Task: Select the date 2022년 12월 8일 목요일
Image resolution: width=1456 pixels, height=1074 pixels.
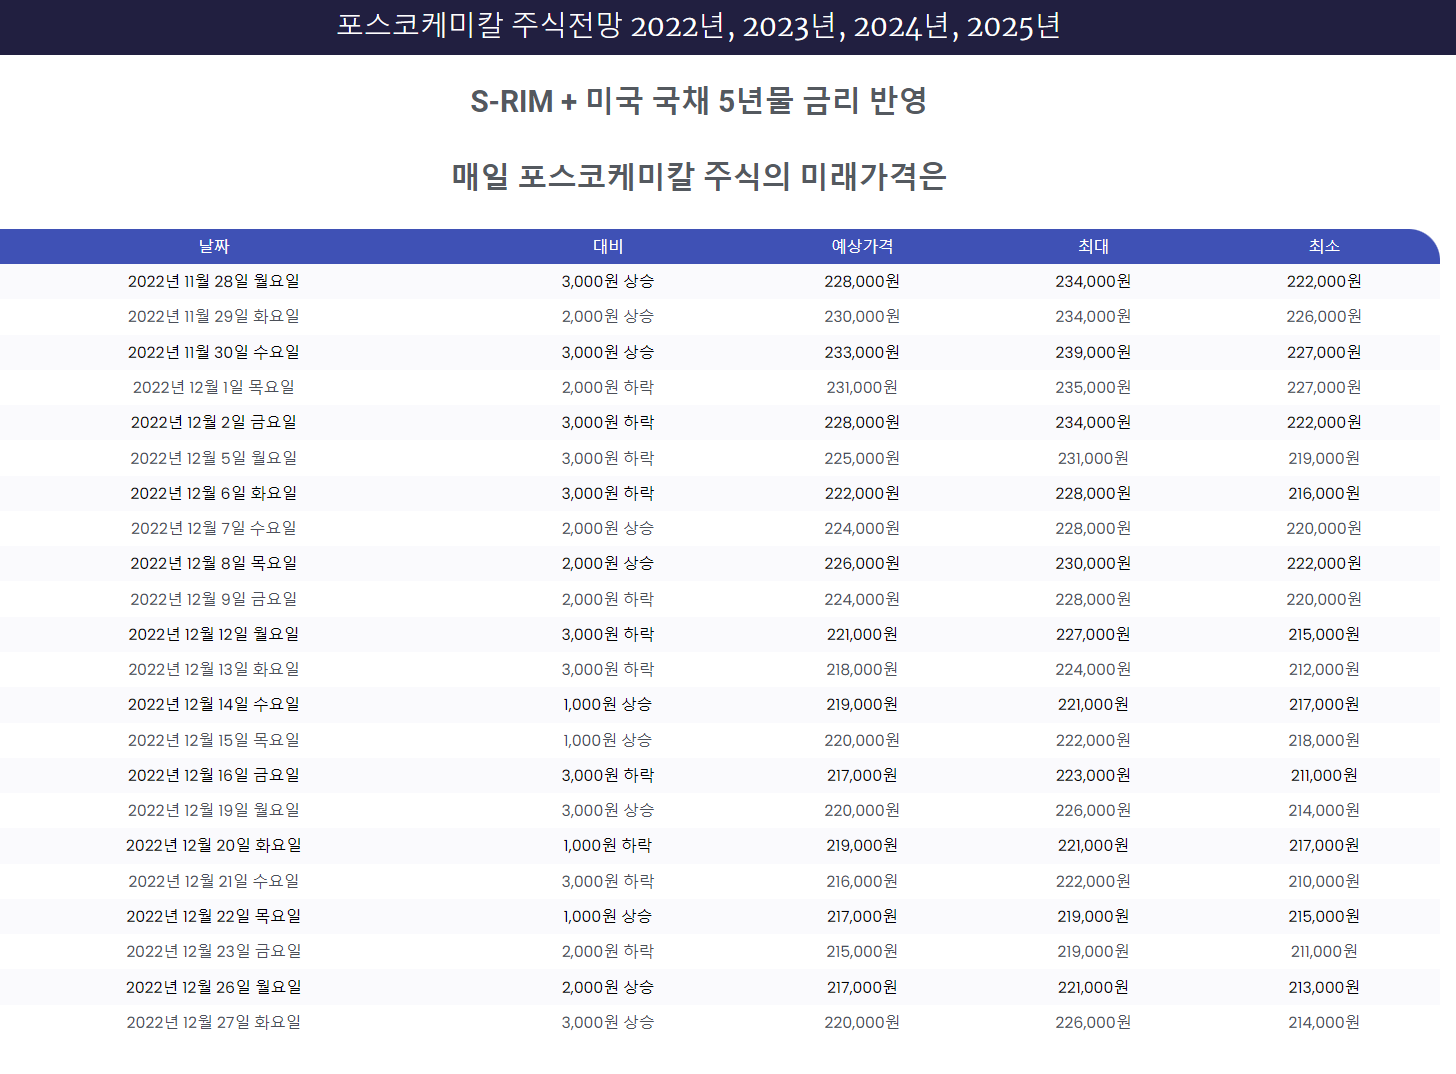Action: [214, 564]
